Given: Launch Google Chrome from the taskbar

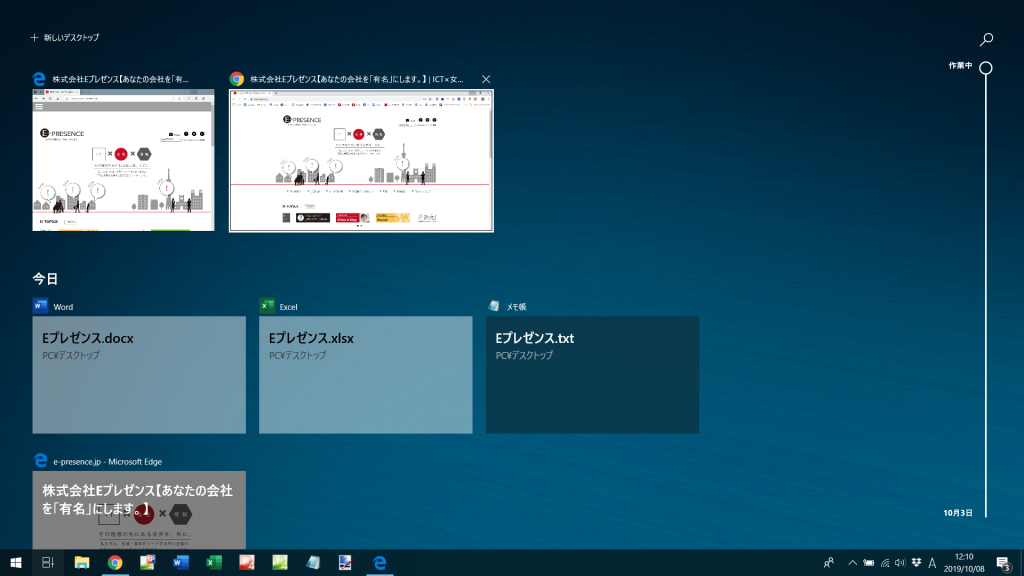Looking at the screenshot, I should tap(115, 562).
